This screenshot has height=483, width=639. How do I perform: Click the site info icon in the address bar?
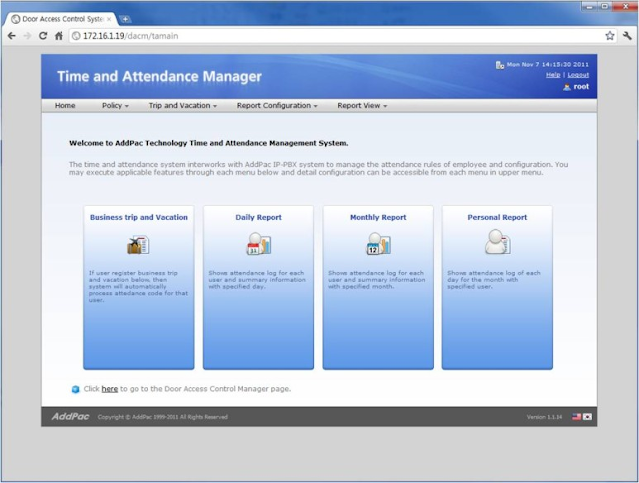click(76, 36)
